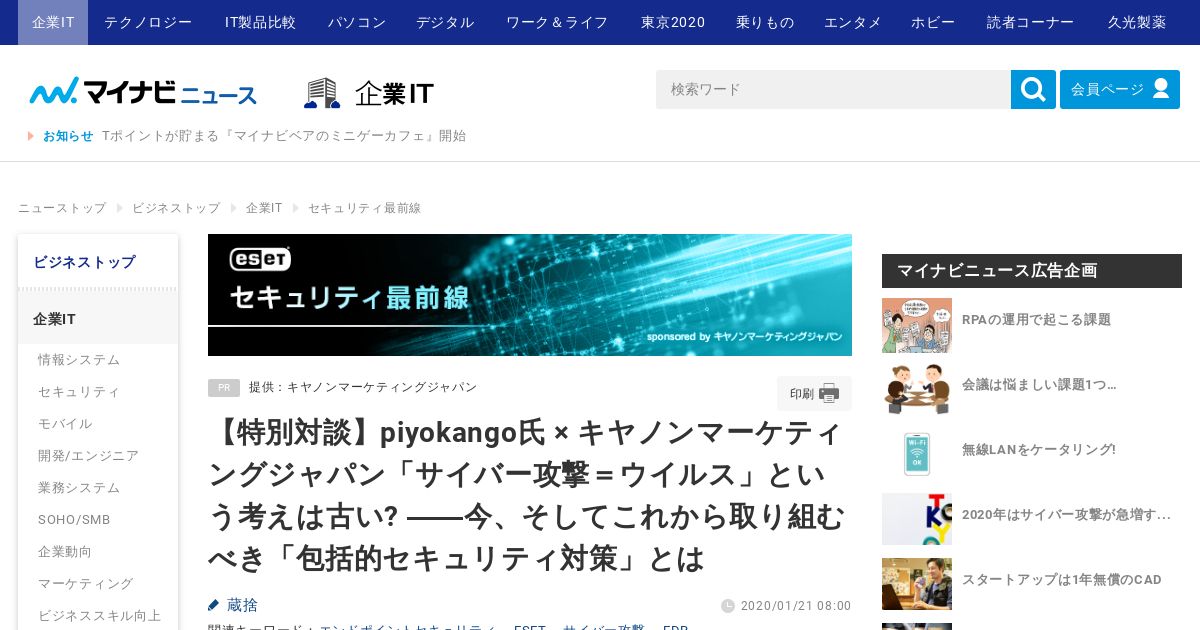1200x630 pixels.
Task: Click the 会員ページ button
Action: click(x=1120, y=89)
